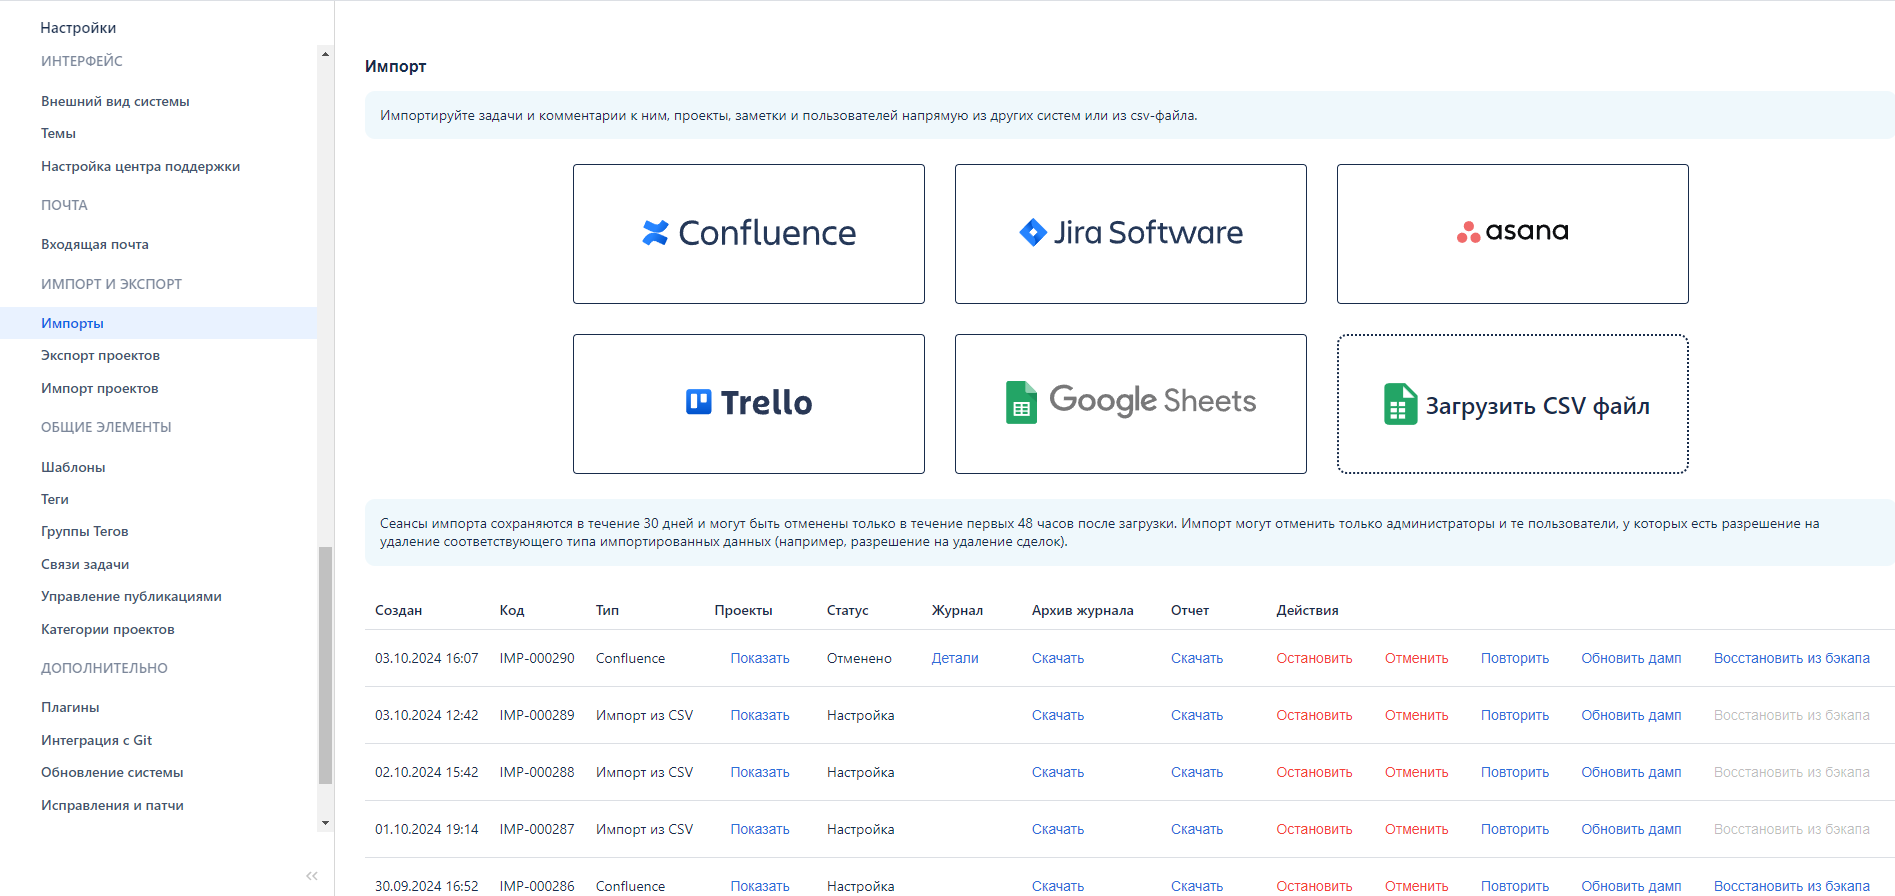This screenshot has width=1895, height=896.
Task: Click Показать for IMP-000287
Action: tap(760, 829)
